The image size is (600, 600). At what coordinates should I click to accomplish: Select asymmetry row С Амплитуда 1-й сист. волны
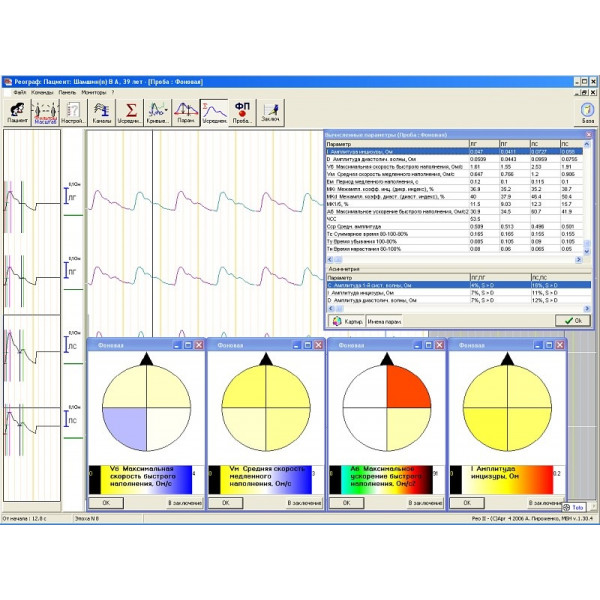click(458, 285)
